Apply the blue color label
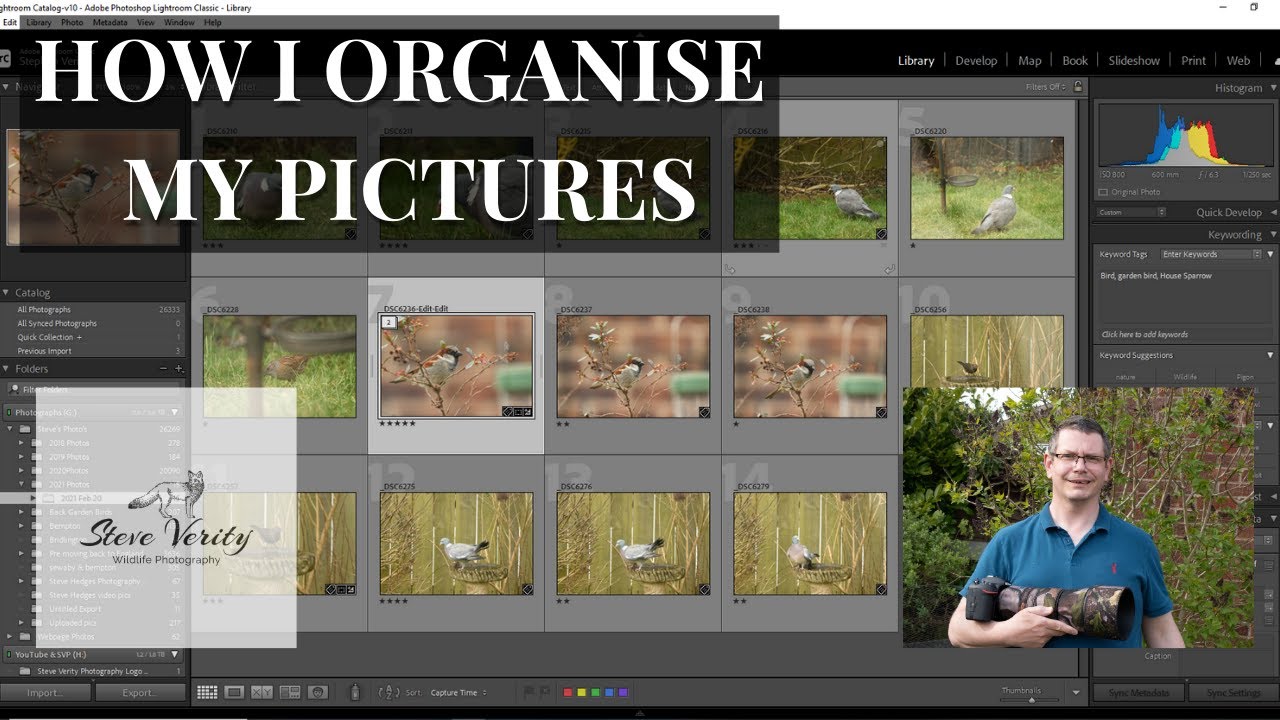 [609, 692]
